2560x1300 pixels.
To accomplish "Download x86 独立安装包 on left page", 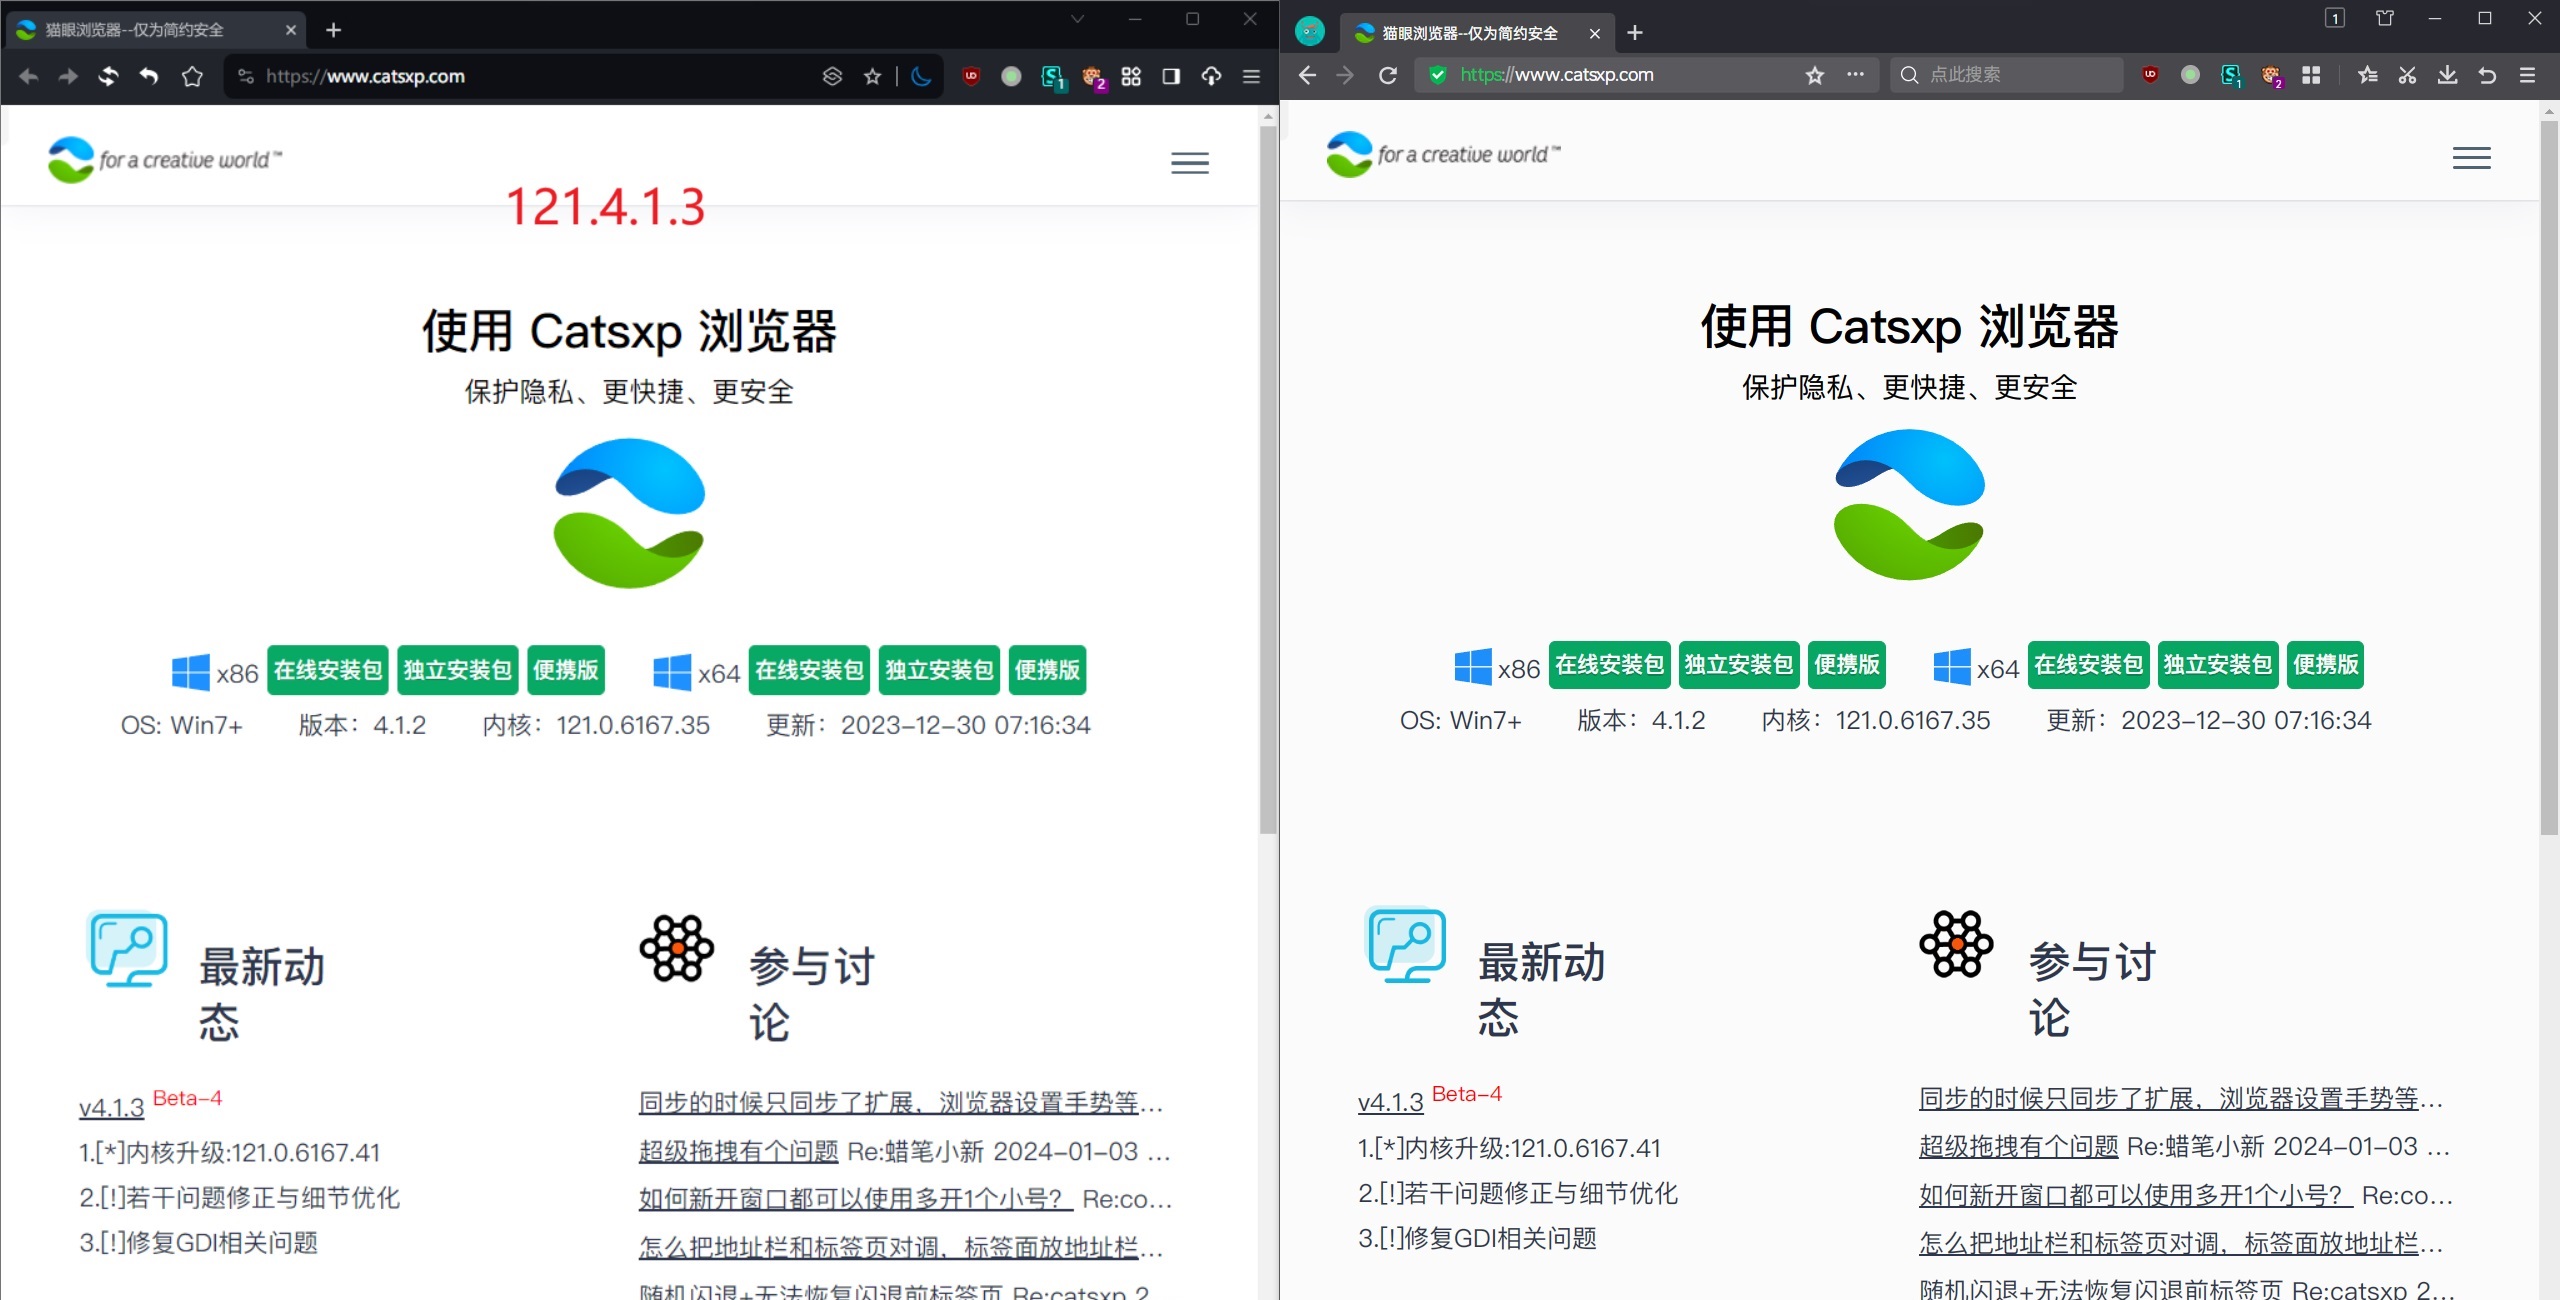I will 457,670.
